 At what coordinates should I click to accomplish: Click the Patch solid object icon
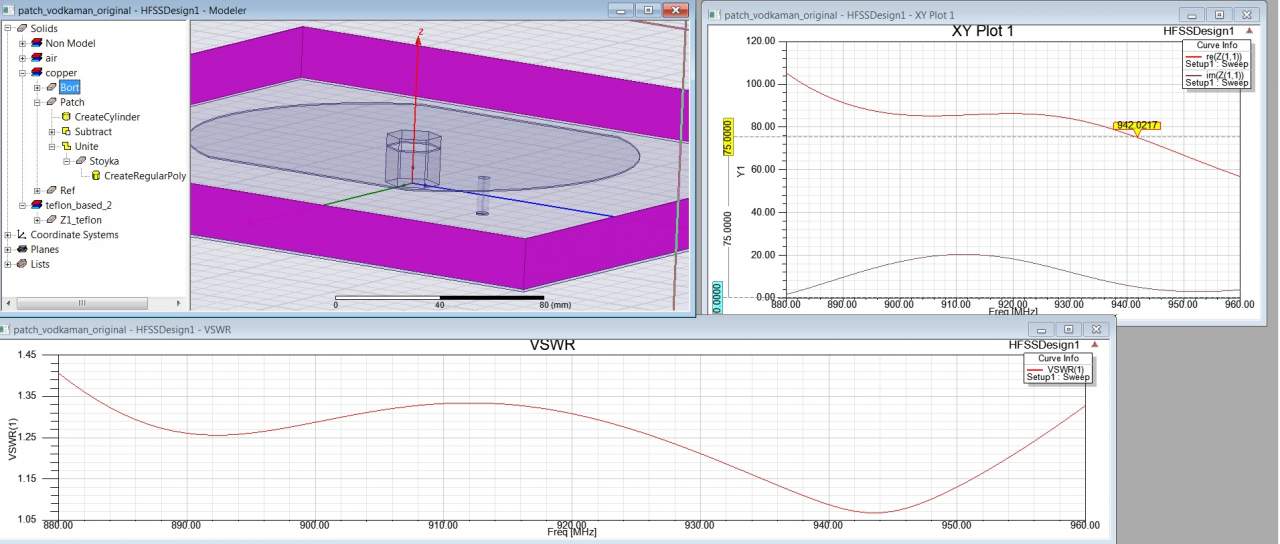coord(51,102)
